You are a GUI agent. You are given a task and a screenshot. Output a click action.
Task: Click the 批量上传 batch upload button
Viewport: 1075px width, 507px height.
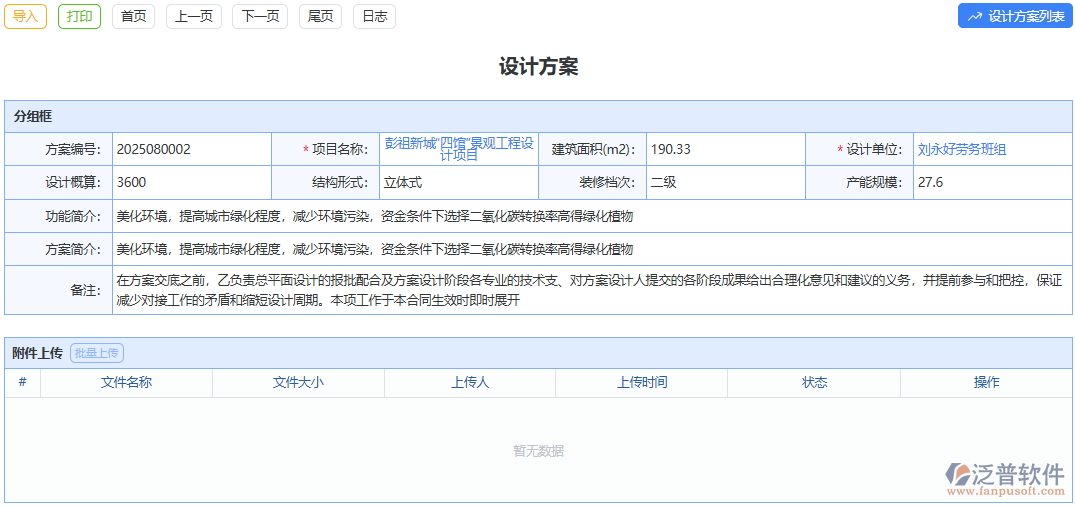point(97,354)
